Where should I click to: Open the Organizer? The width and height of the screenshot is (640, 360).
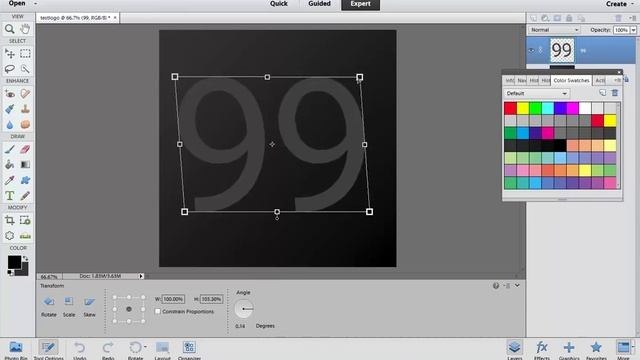[x=189, y=350]
